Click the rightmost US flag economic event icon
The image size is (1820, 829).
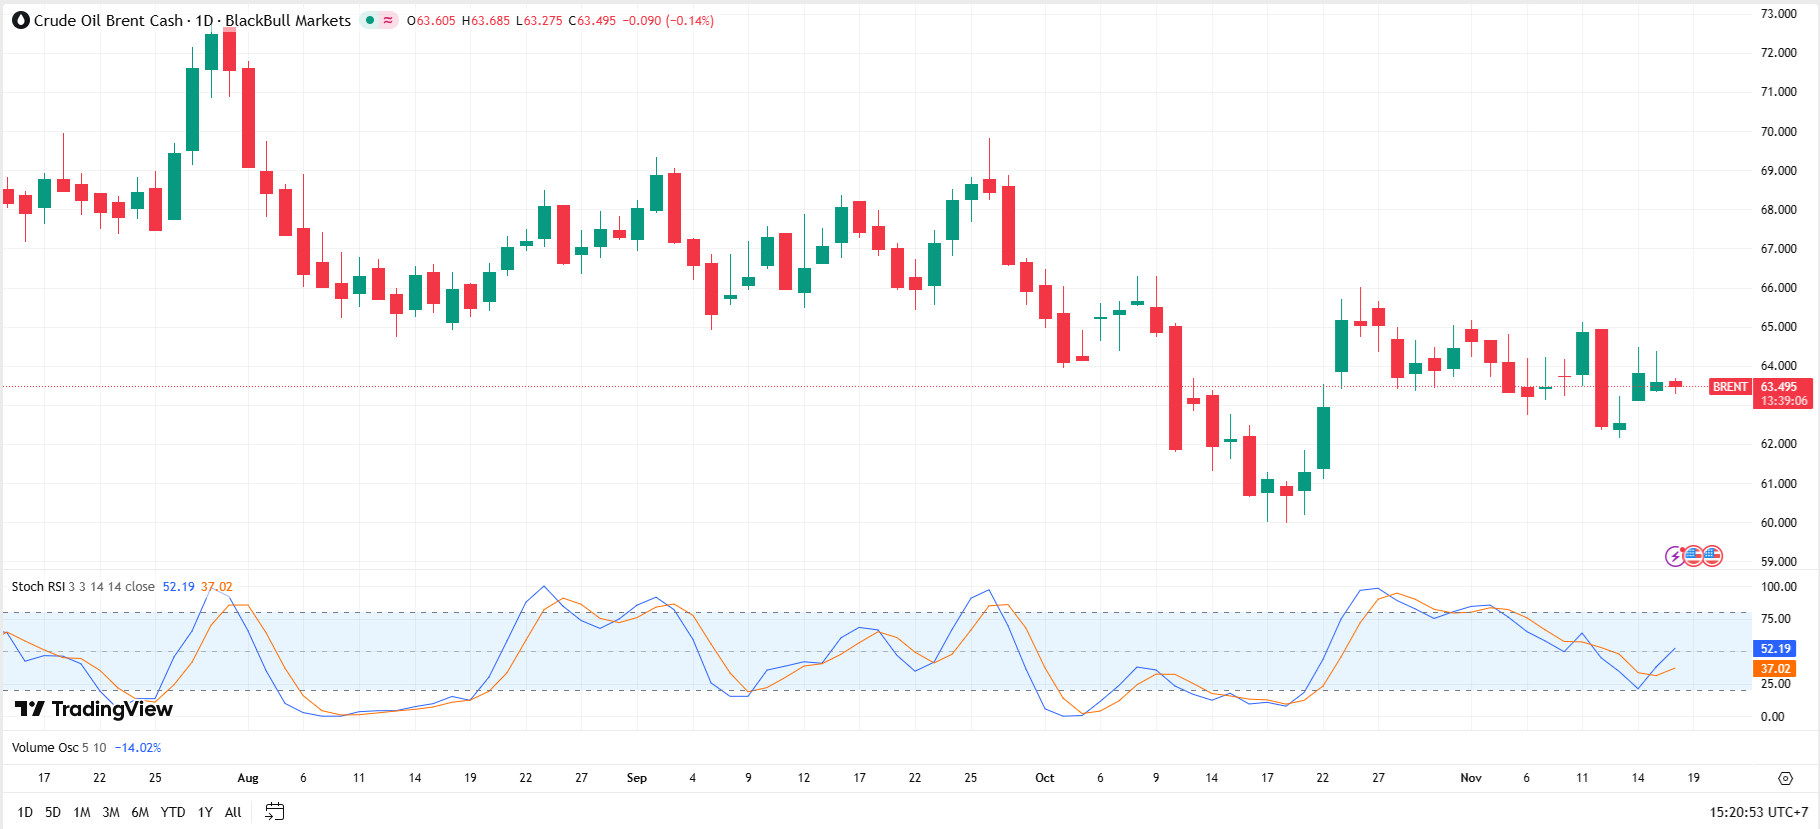[1712, 556]
